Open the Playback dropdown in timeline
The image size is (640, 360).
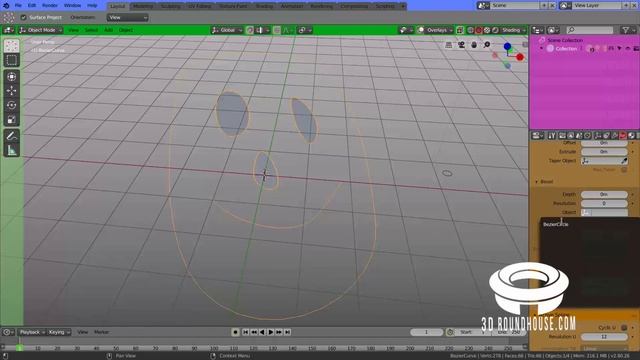(32, 332)
